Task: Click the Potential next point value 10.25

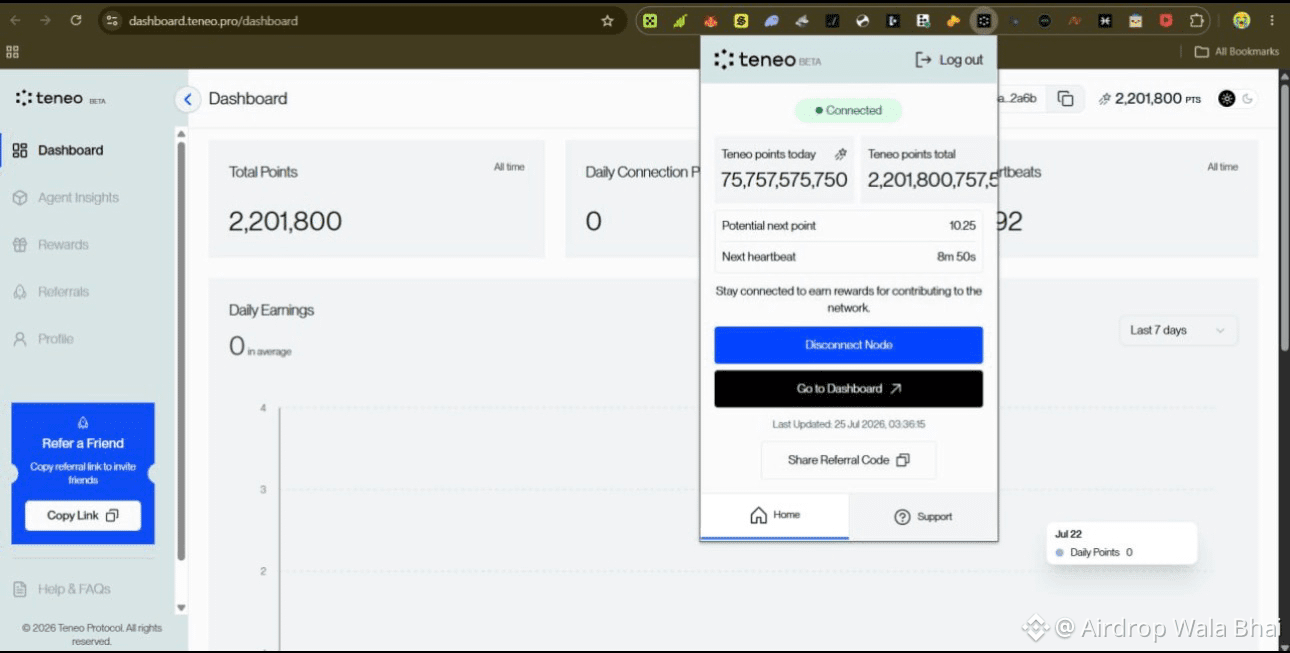Action: tap(962, 226)
